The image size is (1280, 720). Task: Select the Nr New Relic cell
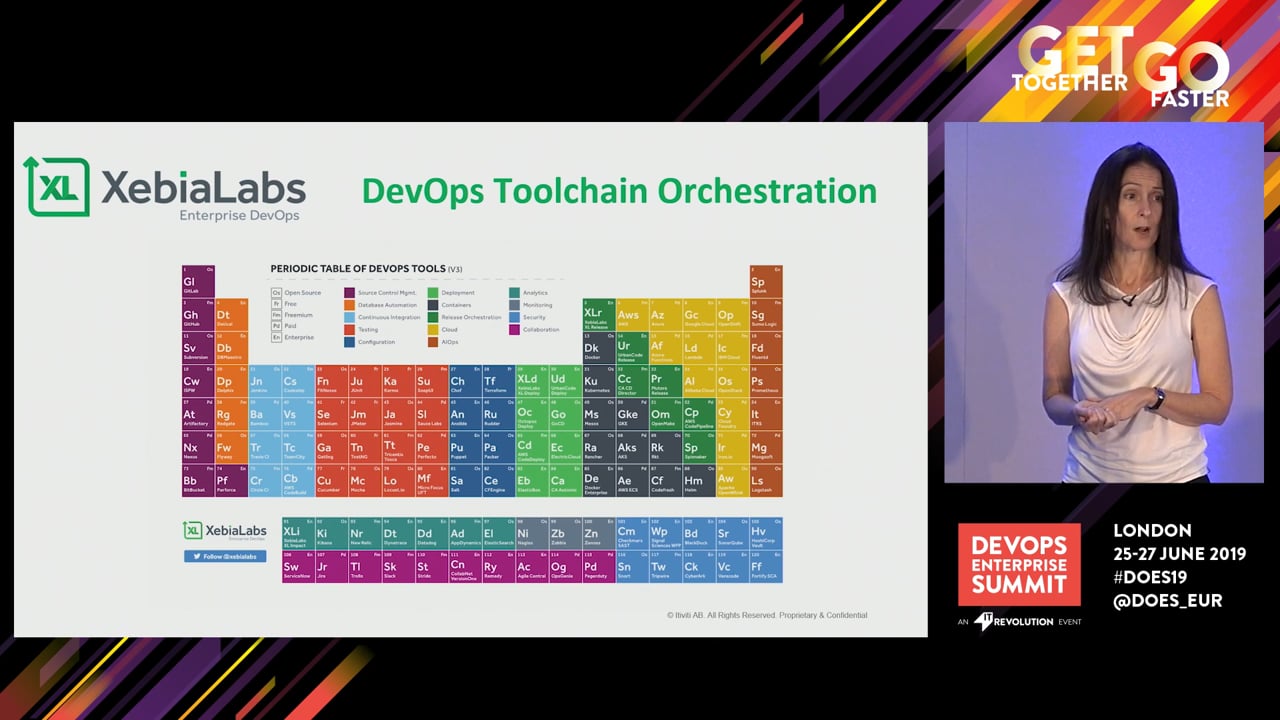(365, 533)
